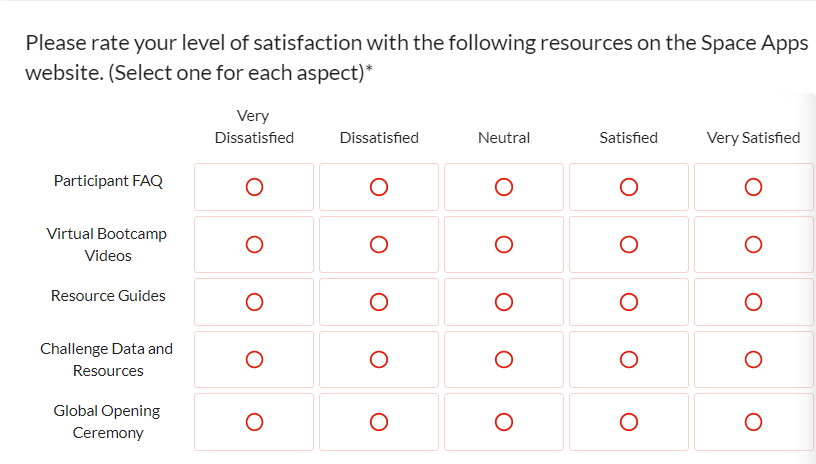Select Very Satisfied for Global Opening Ceremony
This screenshot has width=816, height=464.
[753, 421]
